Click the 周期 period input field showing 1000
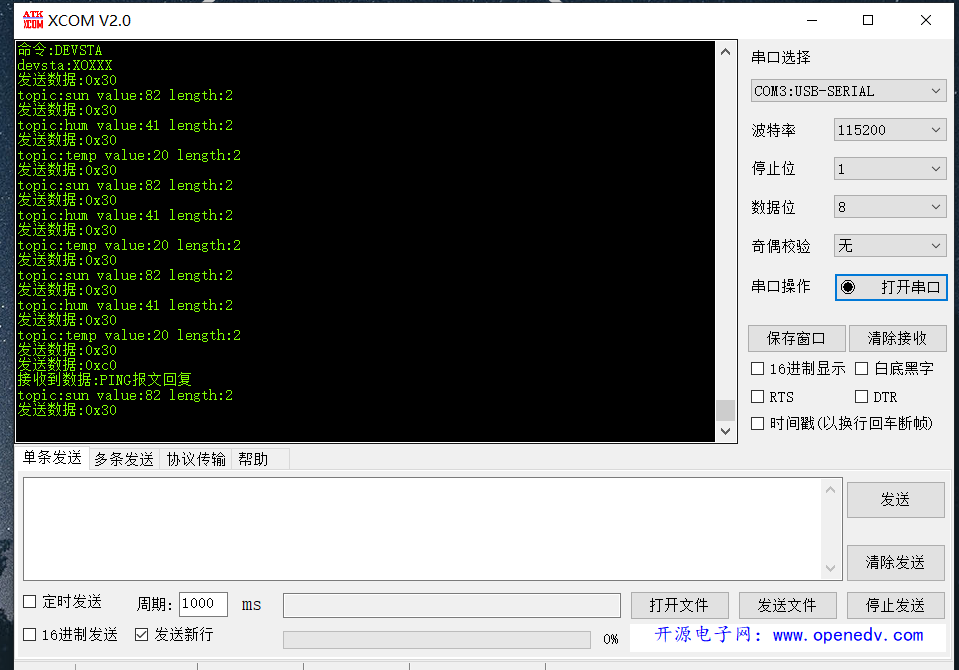This screenshot has height=670, width=959. point(201,603)
